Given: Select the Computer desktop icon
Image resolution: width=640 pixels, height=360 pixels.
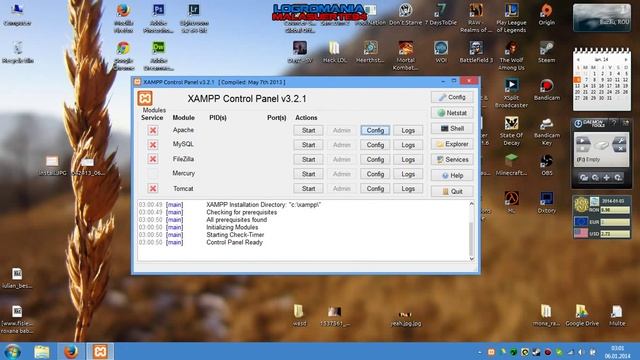Looking at the screenshot, I should coord(17,15).
